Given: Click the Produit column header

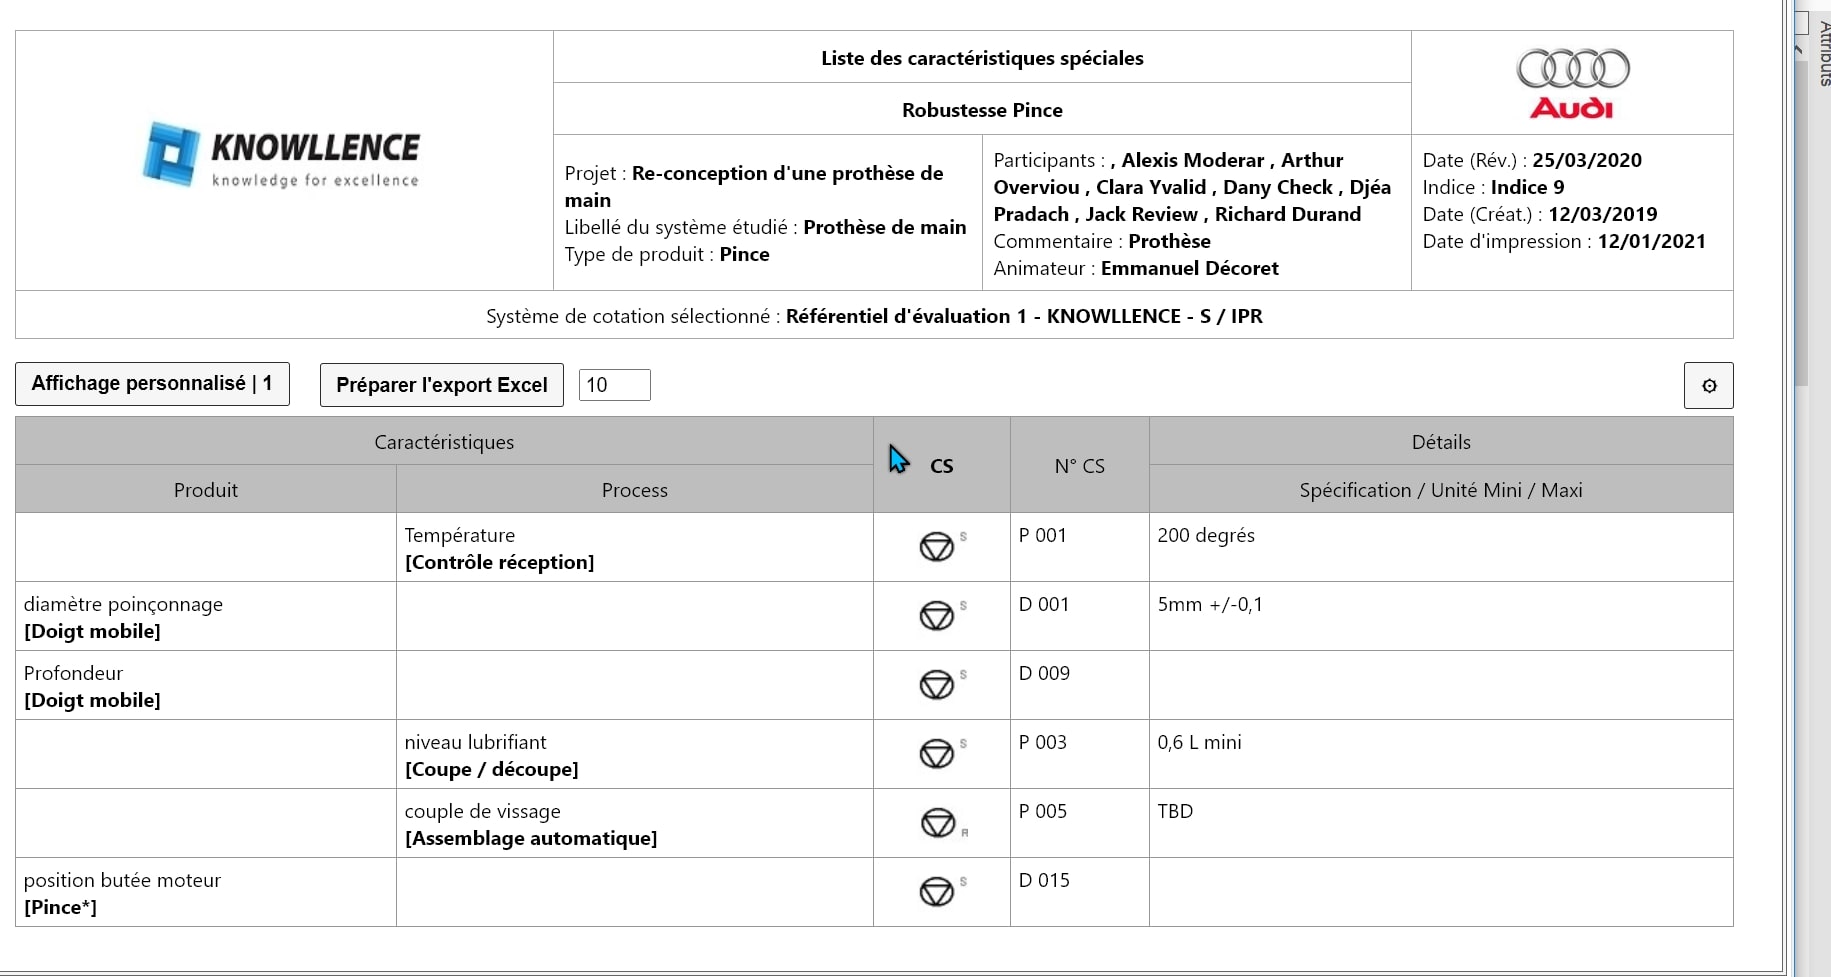Looking at the screenshot, I should (206, 490).
